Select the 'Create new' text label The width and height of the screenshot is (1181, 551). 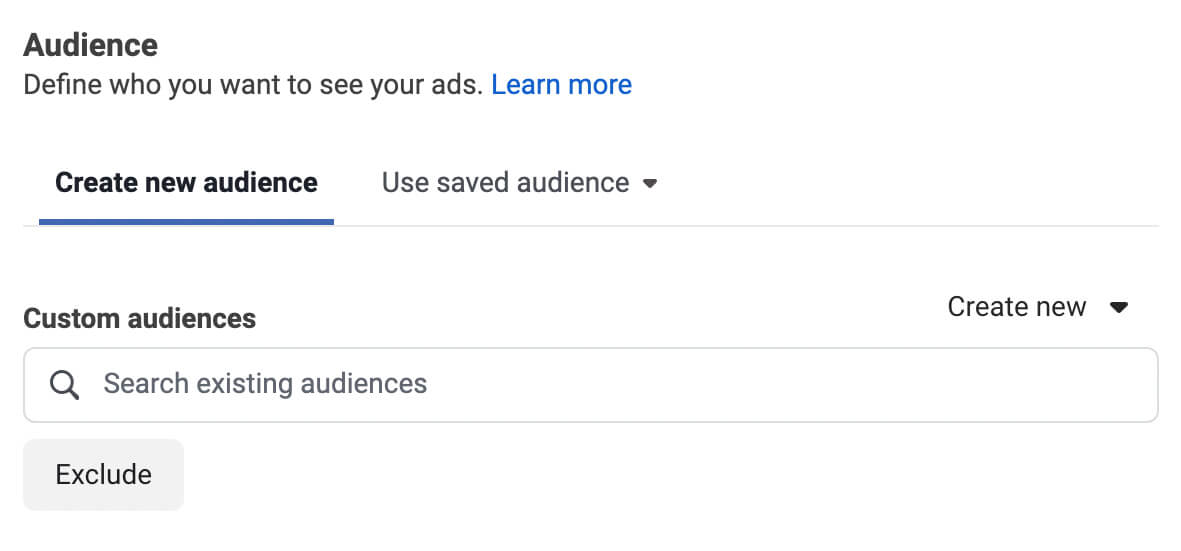(x=1016, y=307)
